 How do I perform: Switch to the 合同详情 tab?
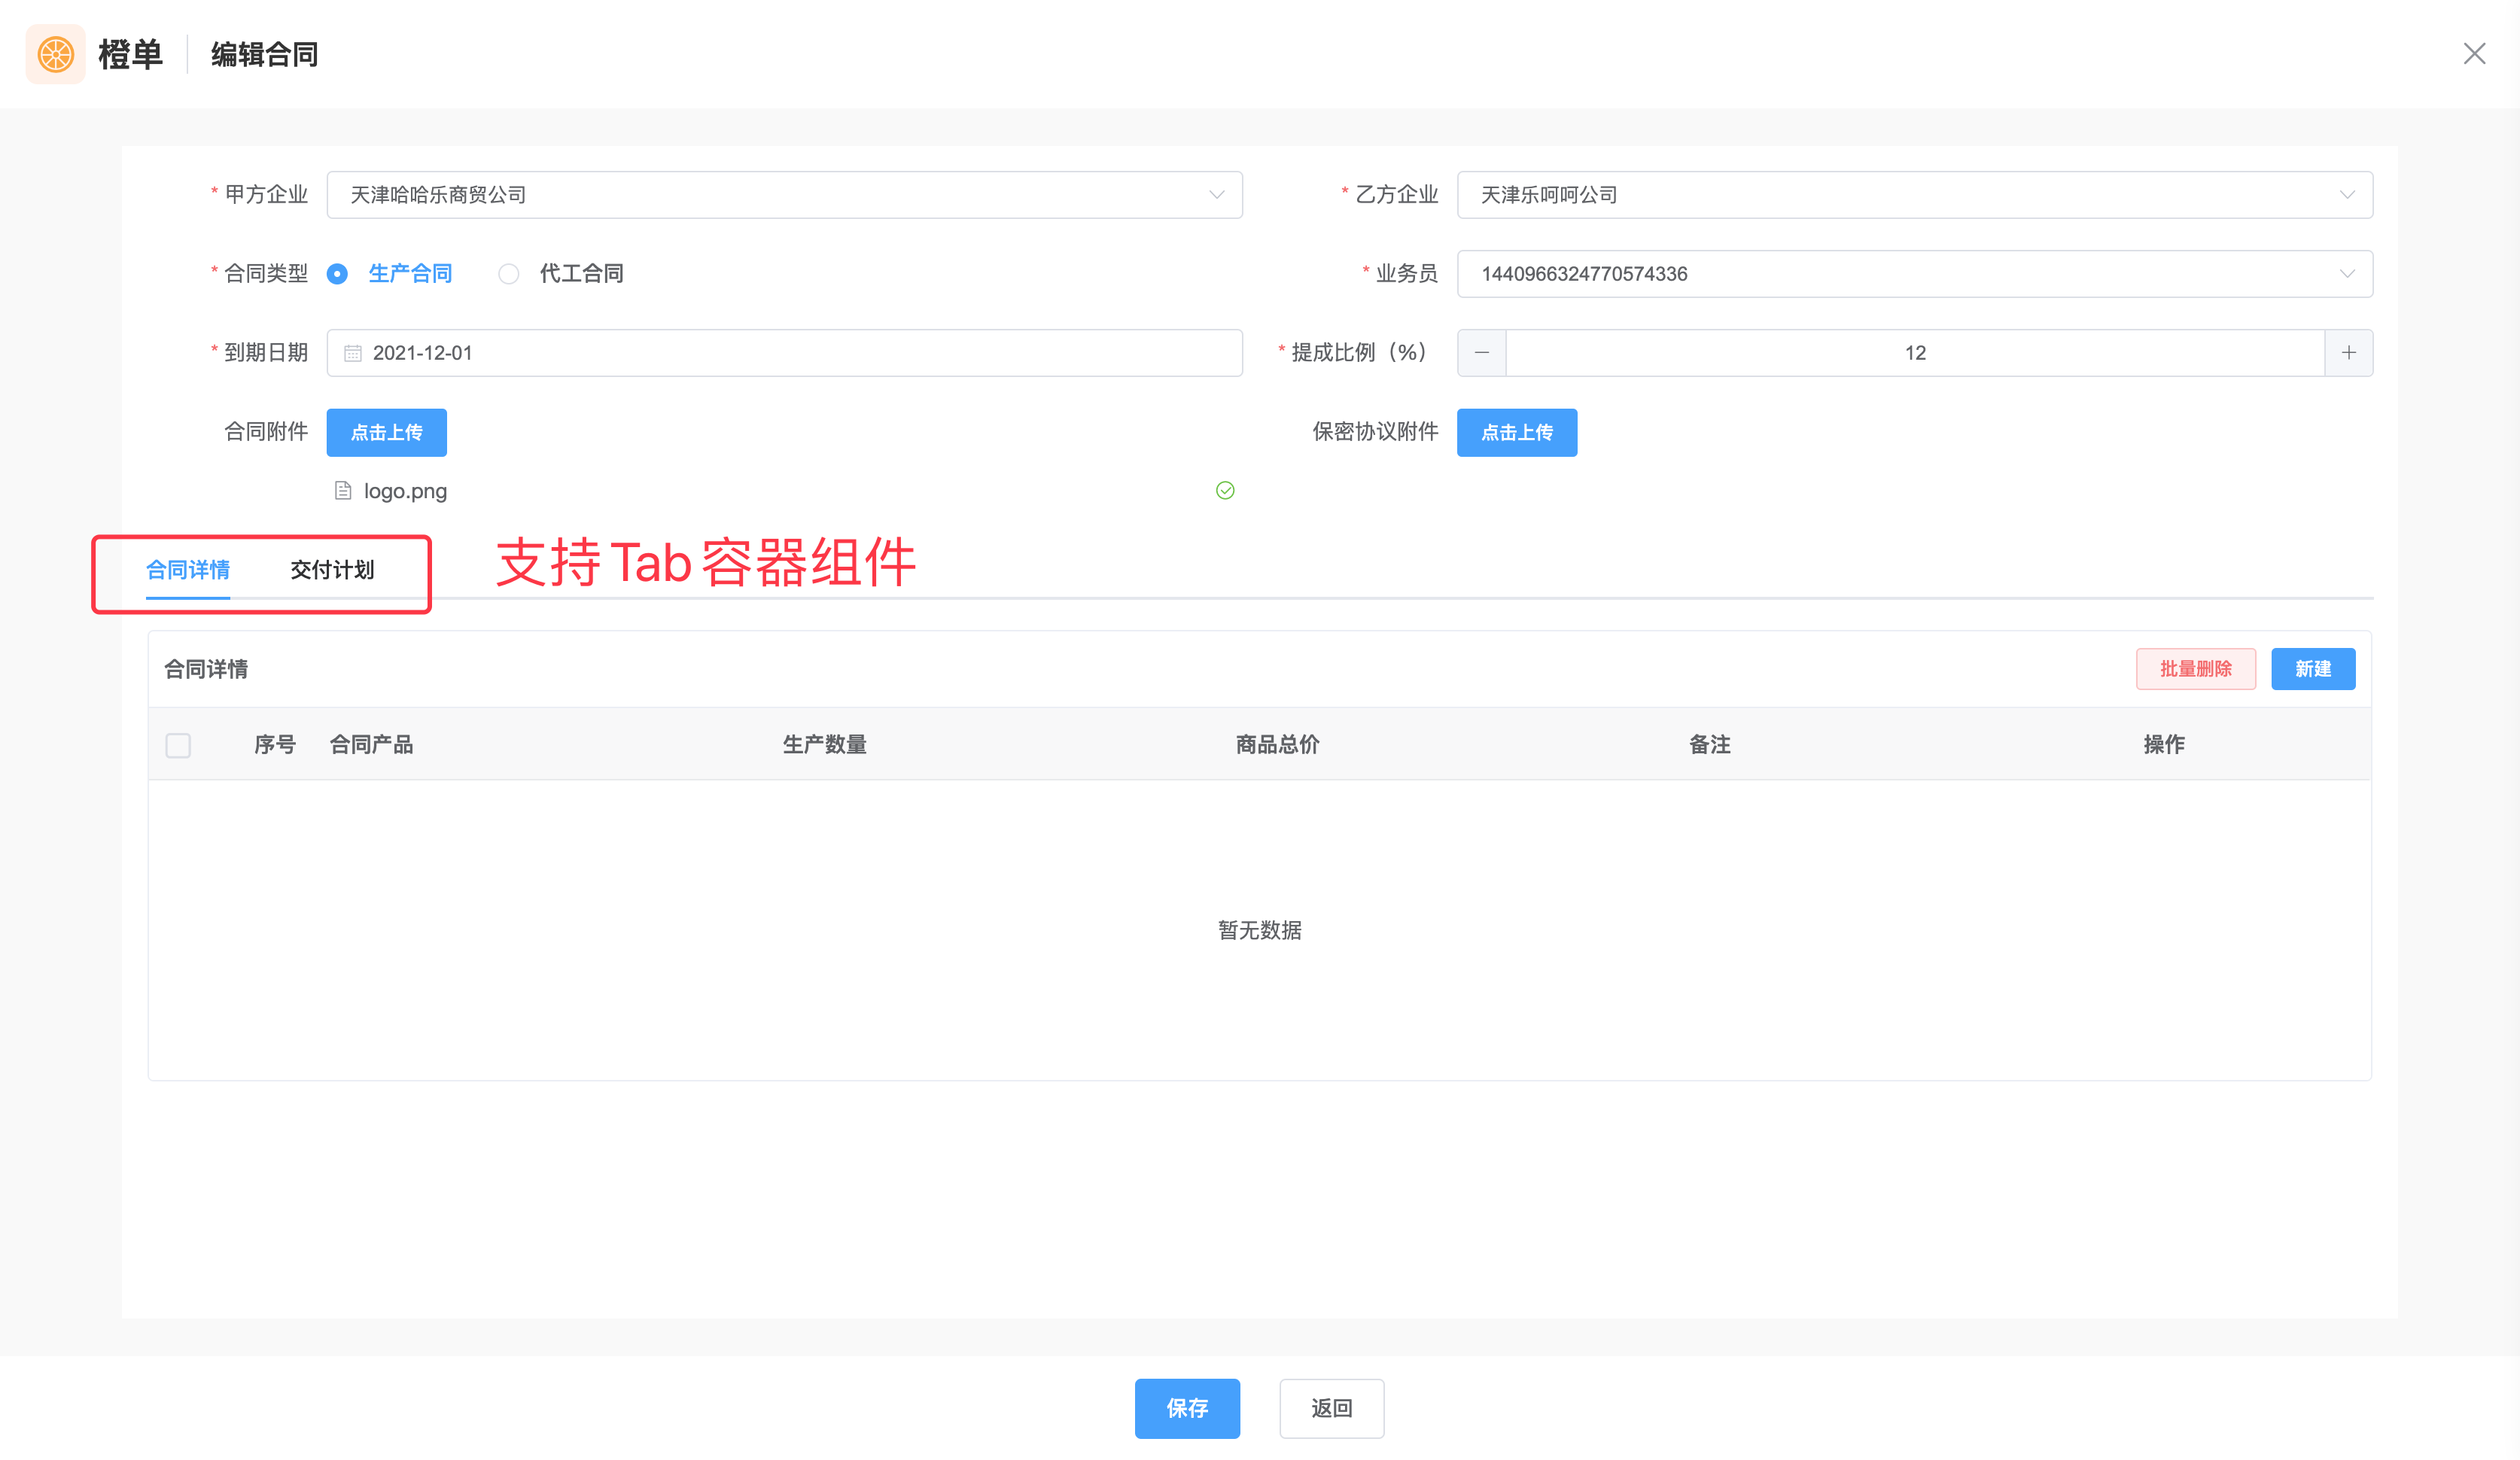coord(188,570)
